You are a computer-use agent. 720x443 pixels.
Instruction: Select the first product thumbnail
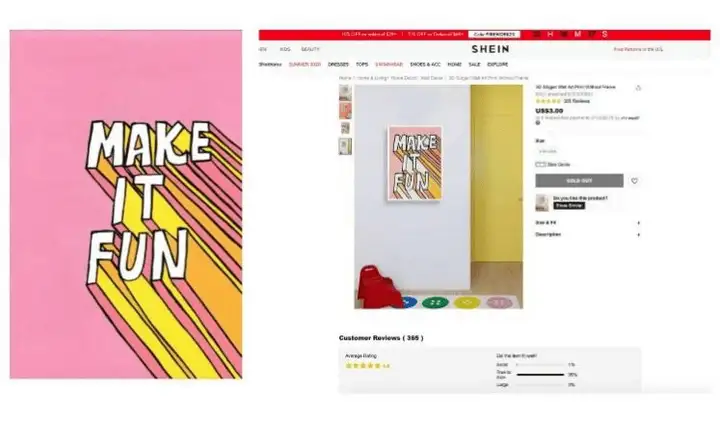[x=345, y=92]
